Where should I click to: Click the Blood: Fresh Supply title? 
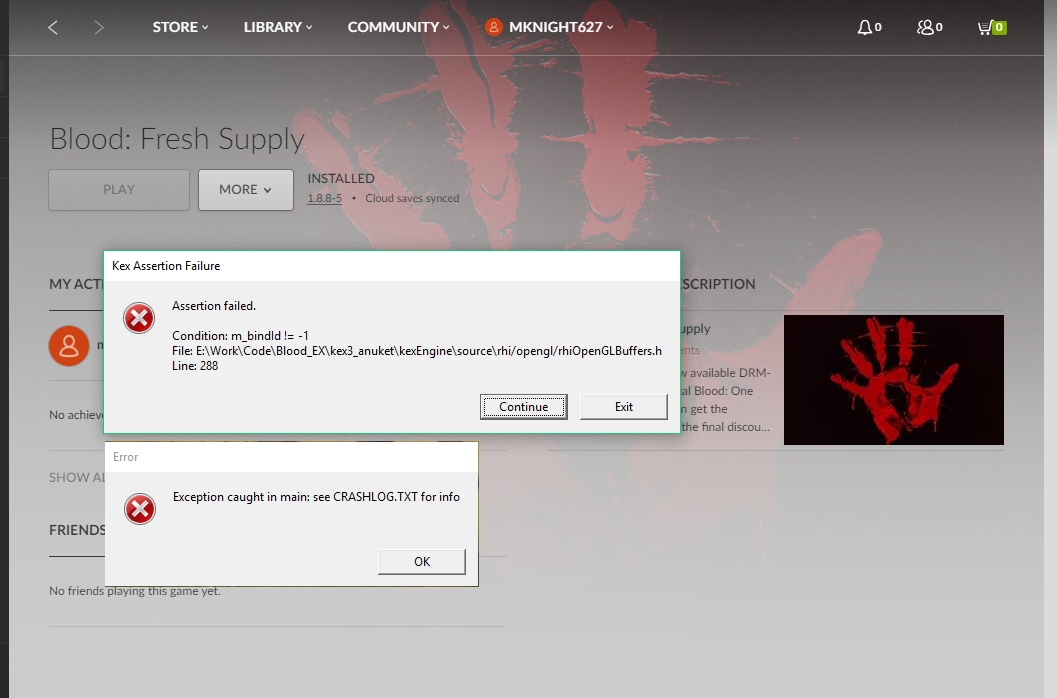[x=177, y=139]
